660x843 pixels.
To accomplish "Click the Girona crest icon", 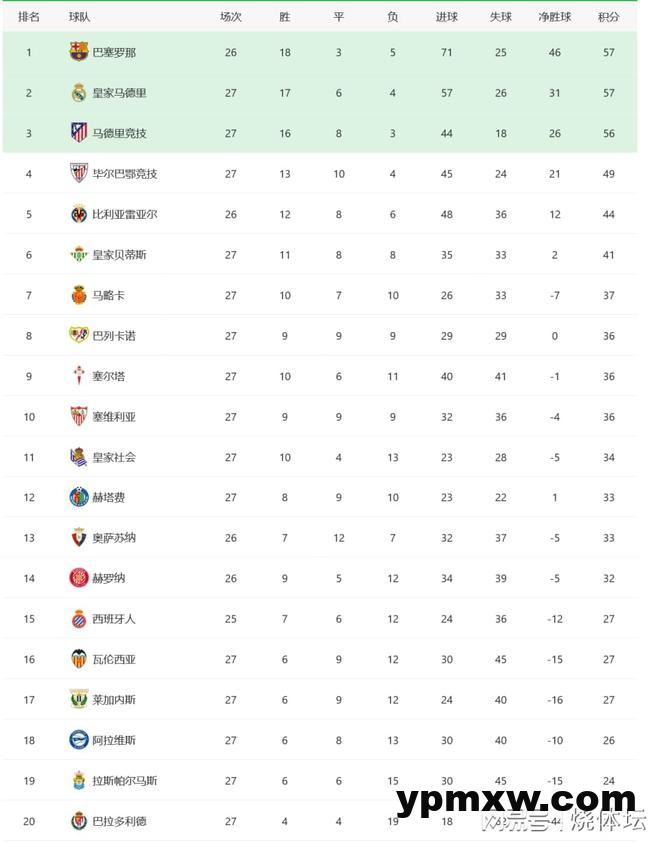I will [x=79, y=578].
